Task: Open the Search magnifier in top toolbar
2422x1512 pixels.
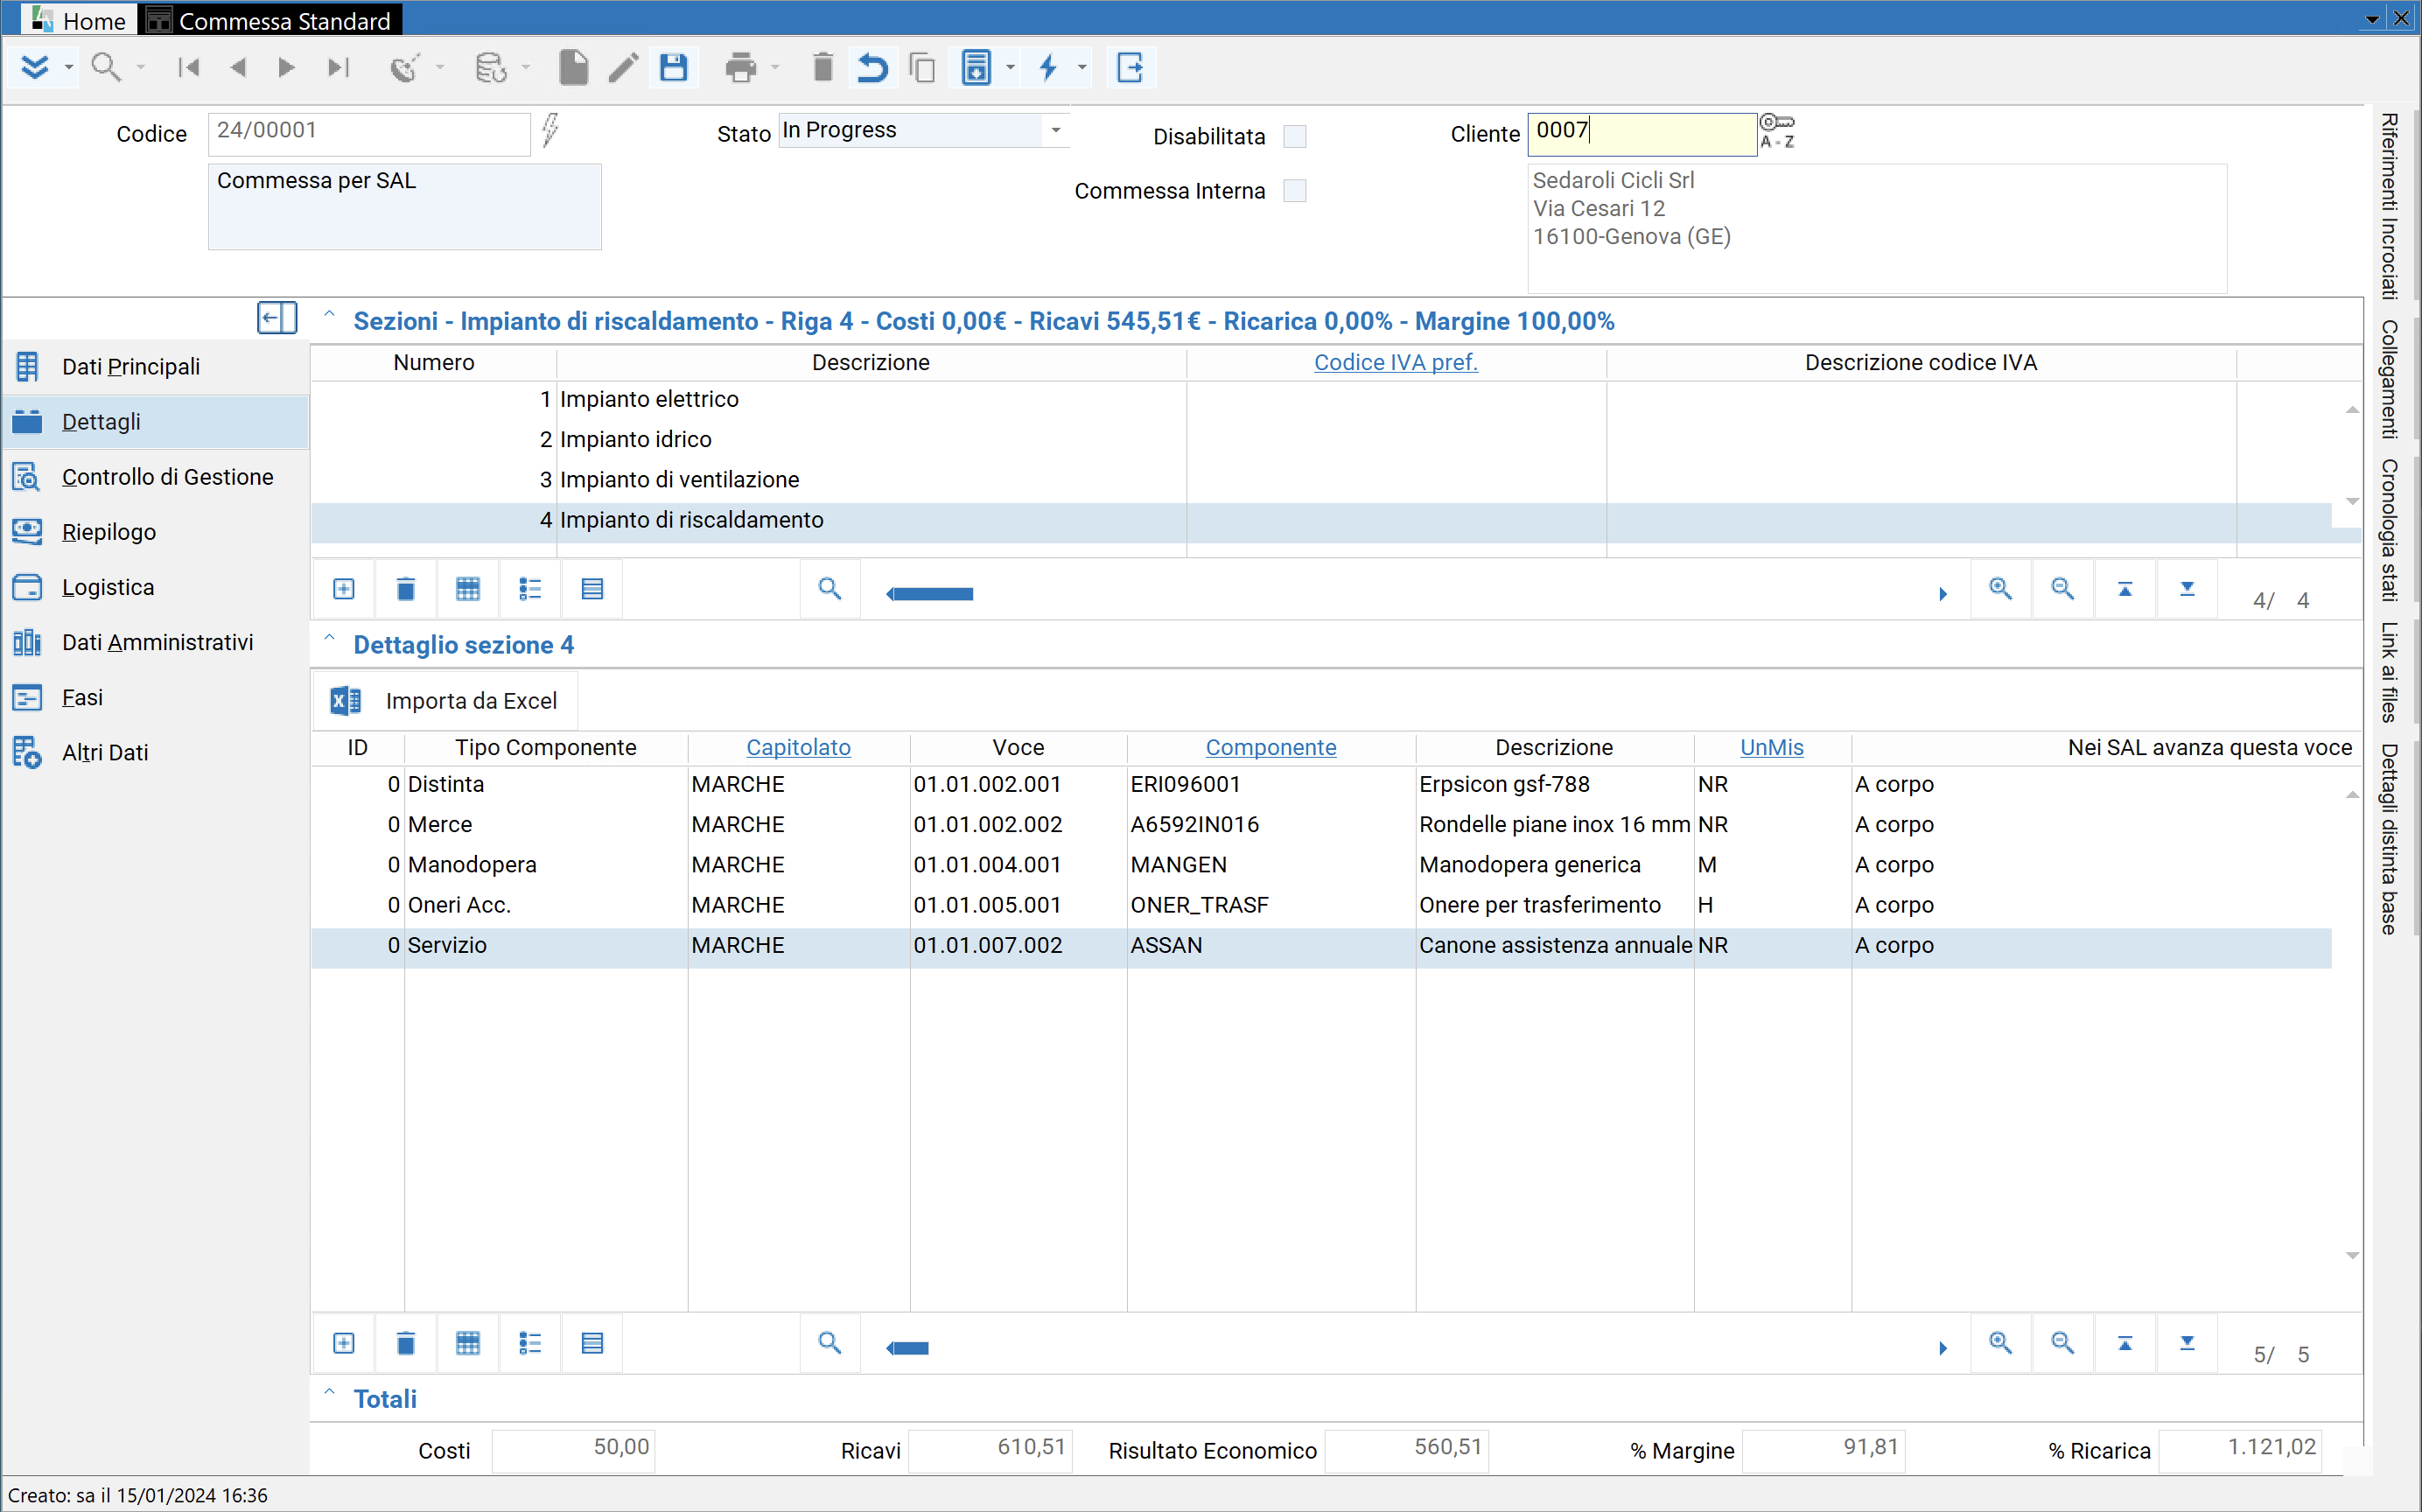Action: pyautogui.click(x=105, y=68)
